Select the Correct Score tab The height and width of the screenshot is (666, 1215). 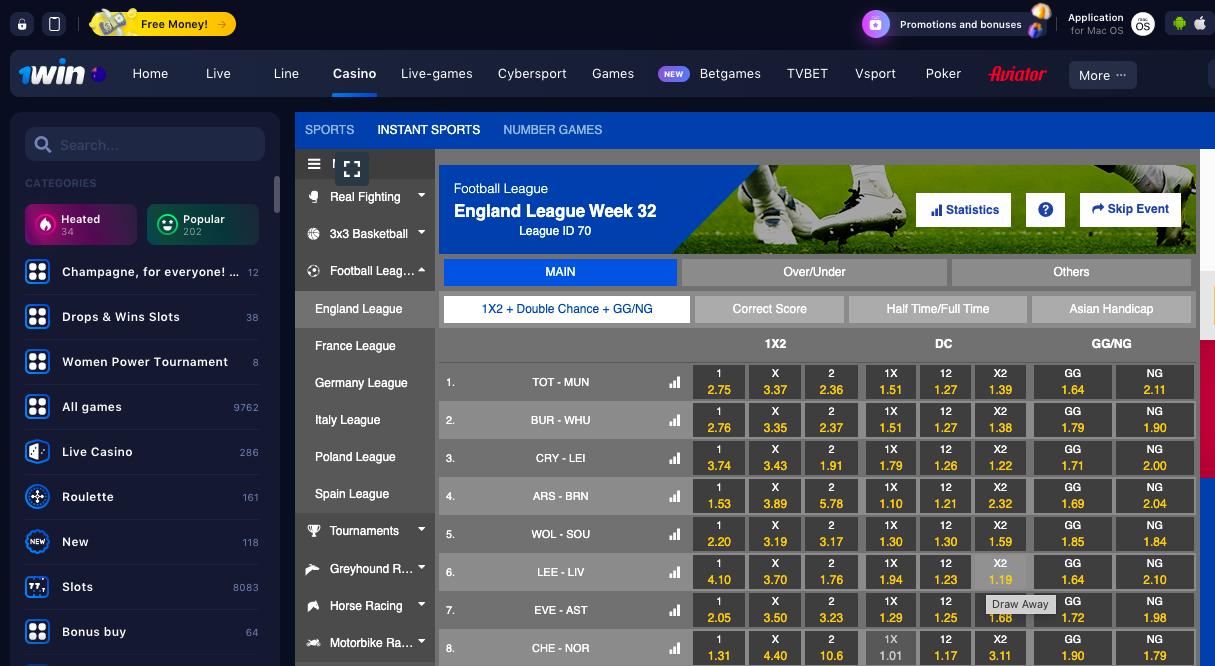769,309
